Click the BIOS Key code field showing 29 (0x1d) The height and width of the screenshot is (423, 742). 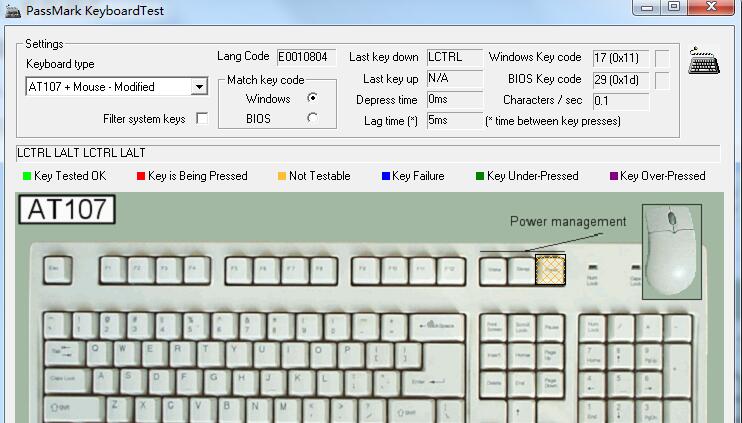621,80
